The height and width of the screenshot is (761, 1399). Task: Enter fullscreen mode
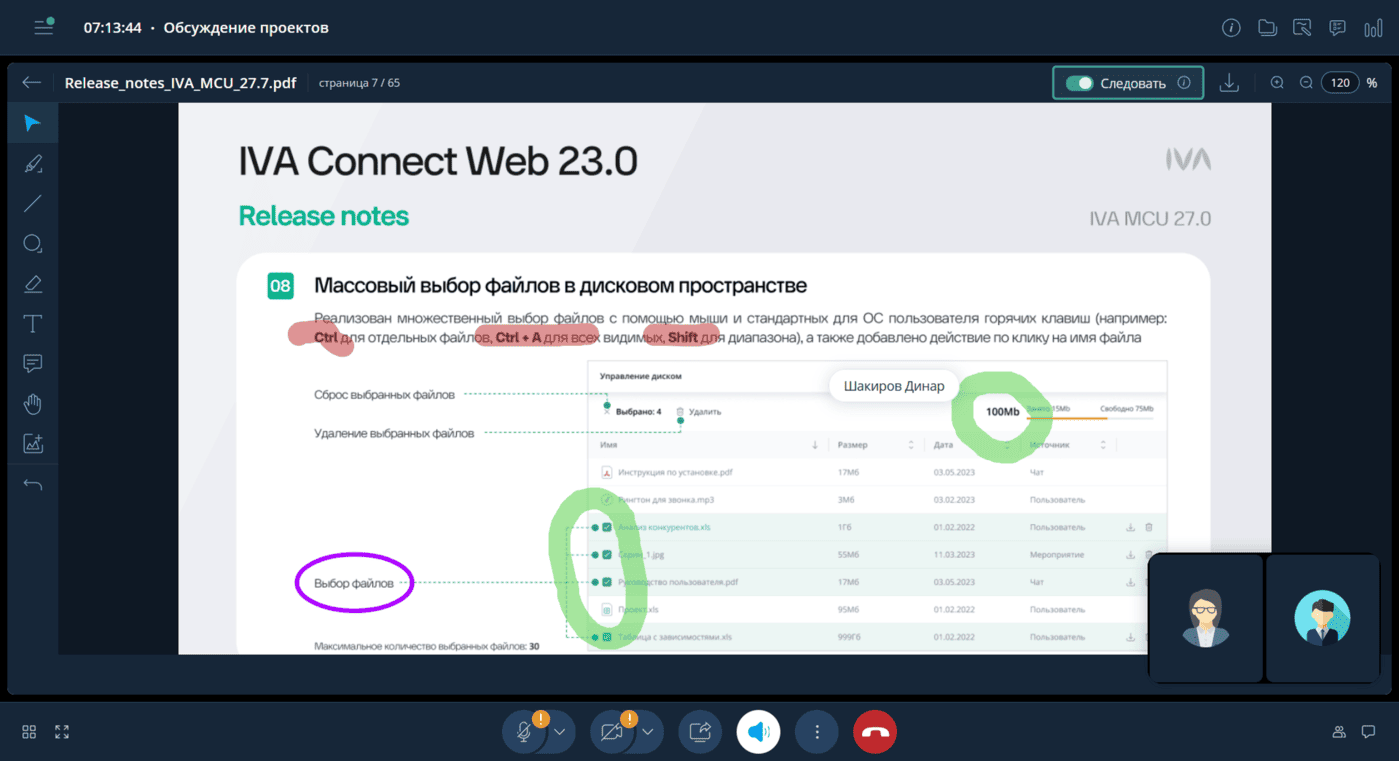(62, 732)
